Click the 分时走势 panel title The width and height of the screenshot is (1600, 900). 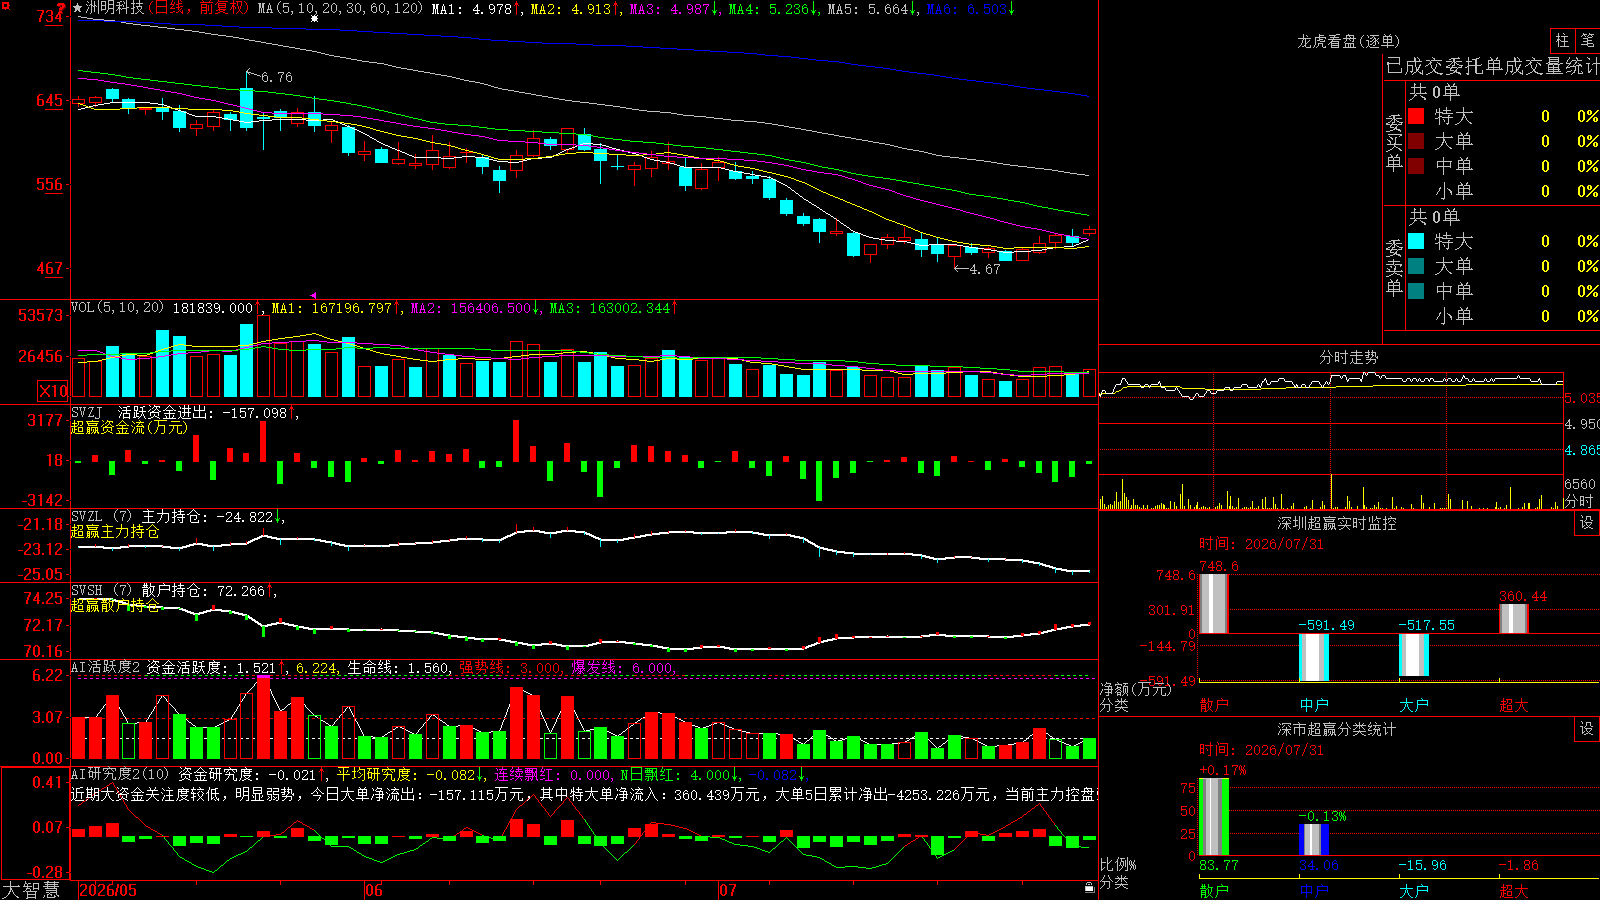[x=1348, y=357]
